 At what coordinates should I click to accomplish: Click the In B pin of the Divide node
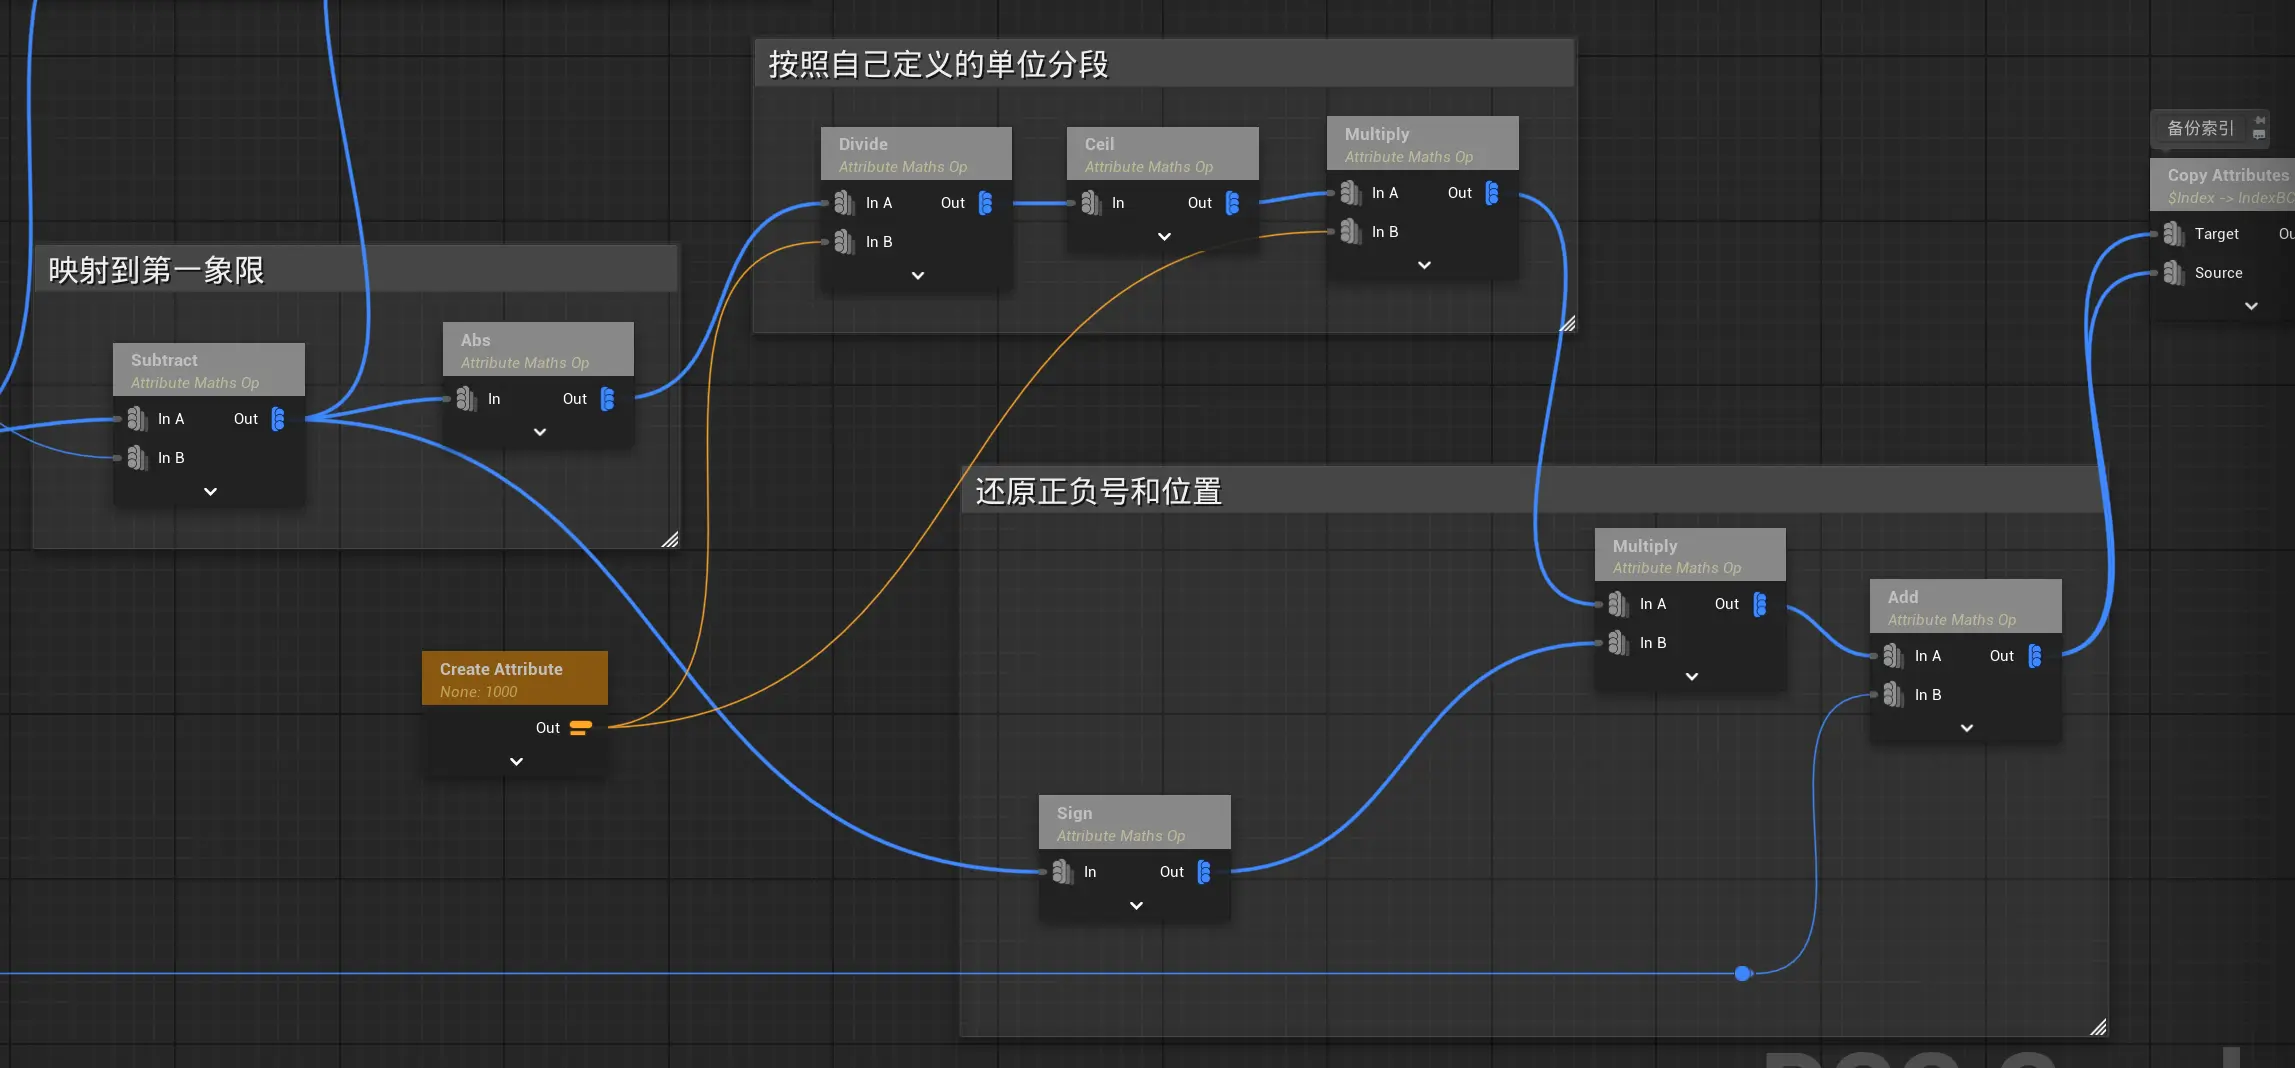coord(844,242)
